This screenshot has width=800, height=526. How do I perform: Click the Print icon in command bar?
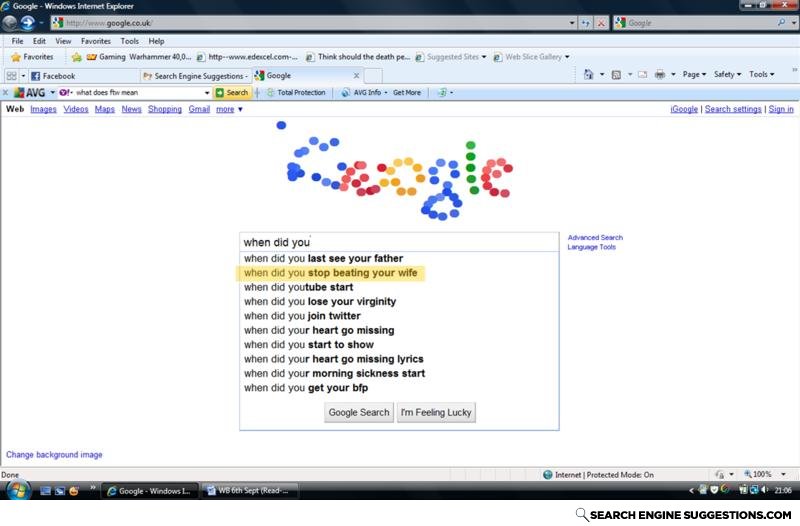click(x=660, y=74)
